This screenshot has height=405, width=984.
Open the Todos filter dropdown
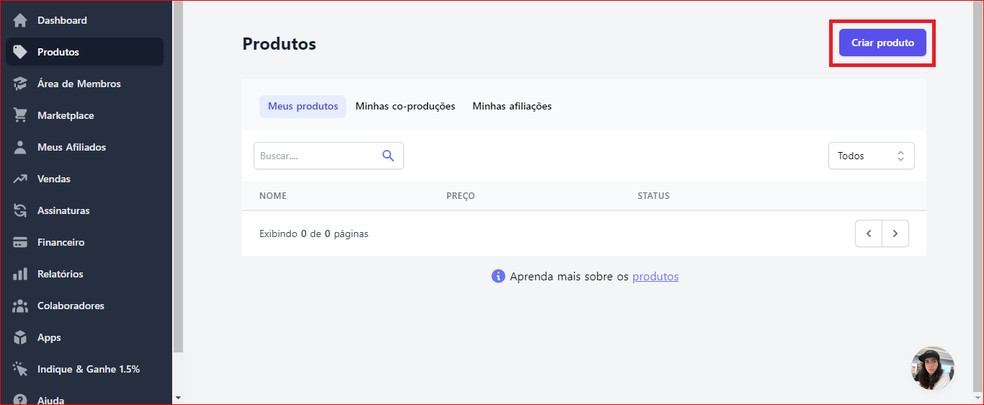click(871, 156)
